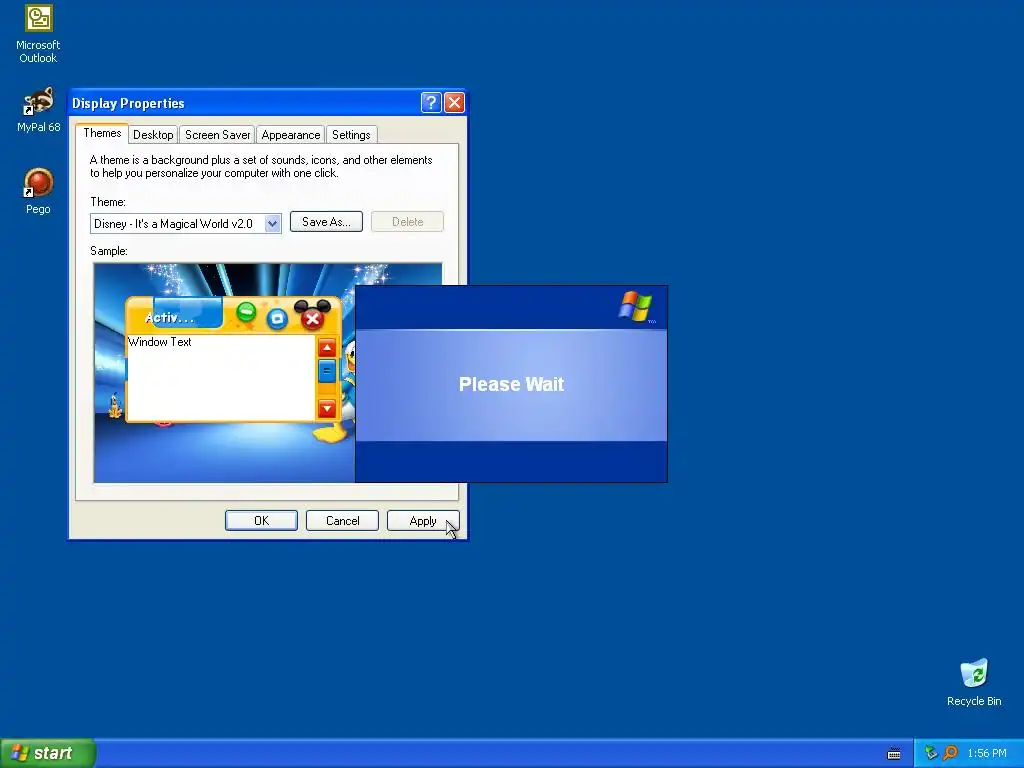Click the Apply button

(x=423, y=520)
